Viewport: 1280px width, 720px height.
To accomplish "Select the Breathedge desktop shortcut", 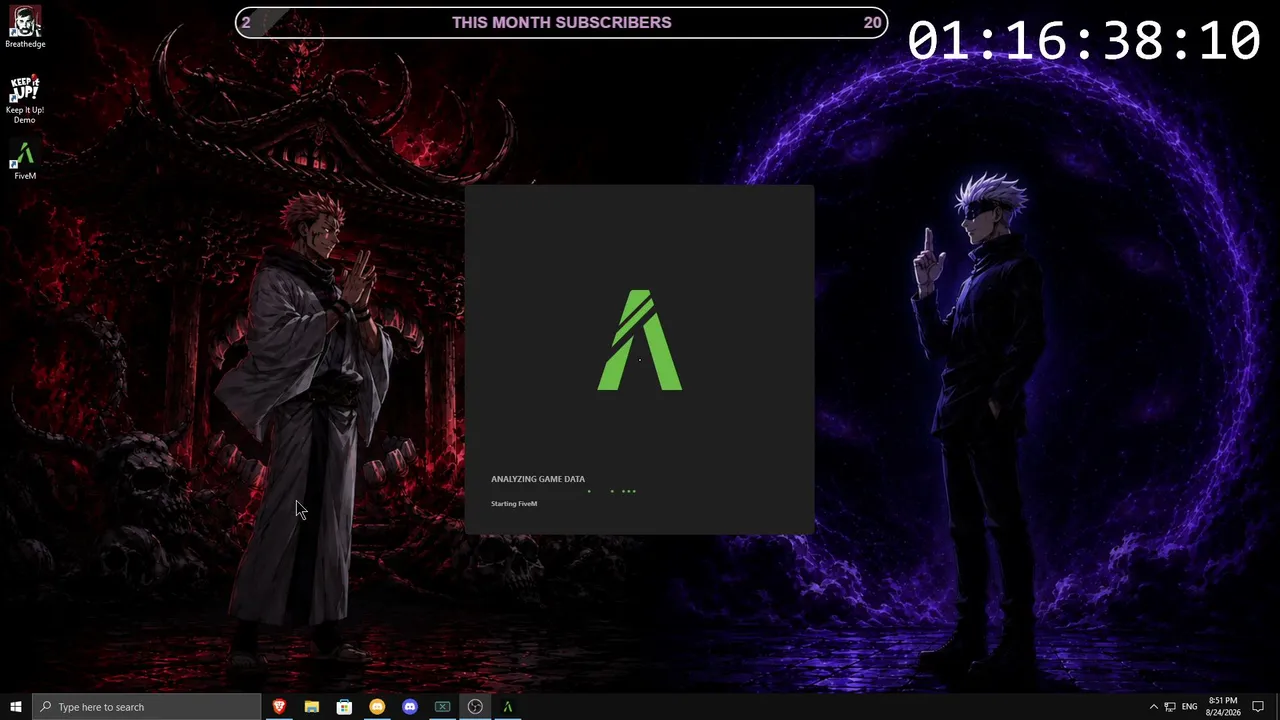I will click(25, 27).
